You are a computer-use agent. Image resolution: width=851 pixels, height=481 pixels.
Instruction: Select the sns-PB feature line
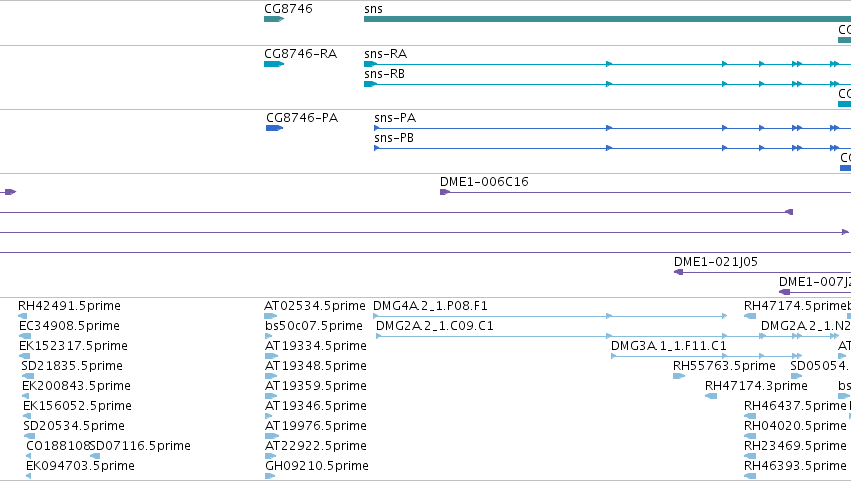pyautogui.click(x=612, y=148)
